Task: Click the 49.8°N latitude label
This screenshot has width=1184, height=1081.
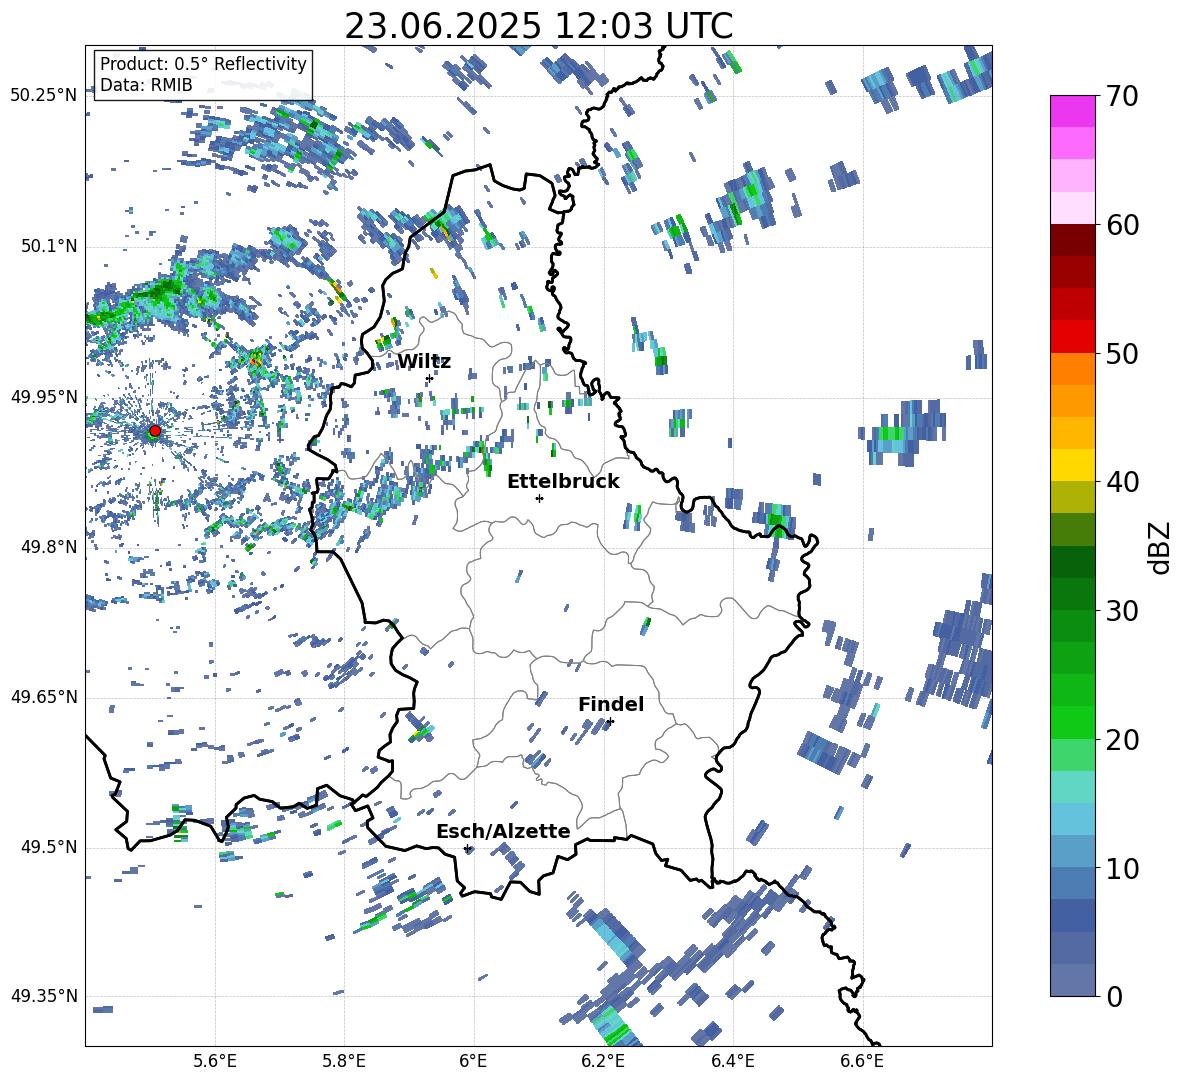Action: point(48,547)
